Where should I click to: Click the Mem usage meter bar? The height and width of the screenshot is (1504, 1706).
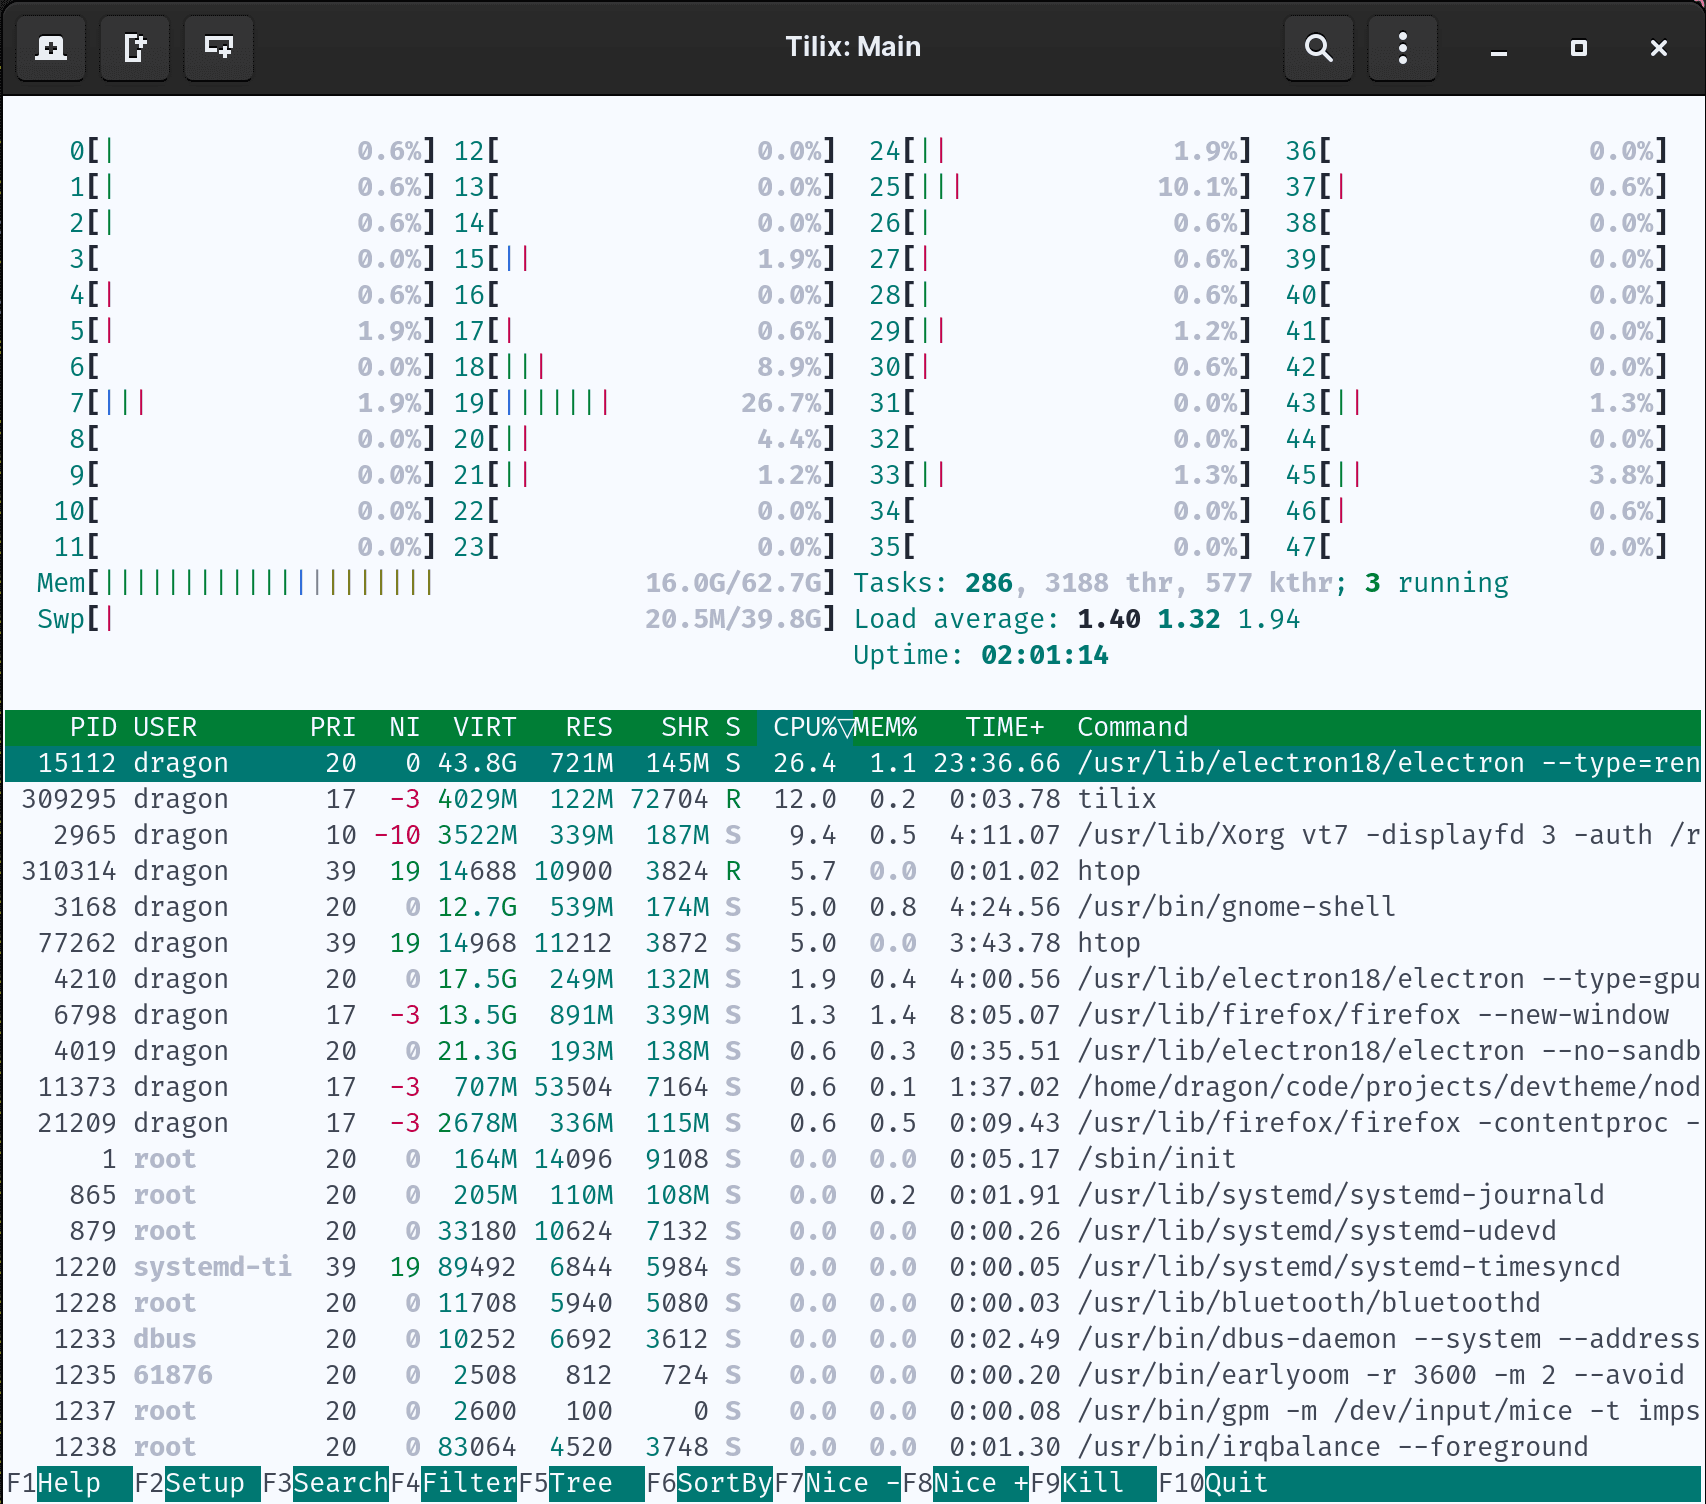pyautogui.click(x=436, y=583)
